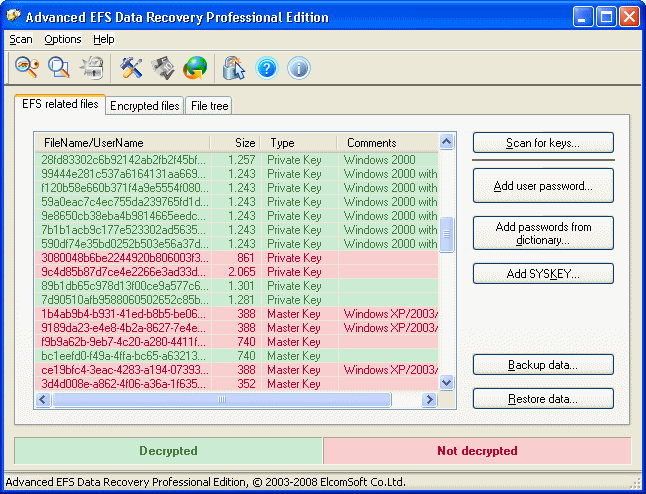Screen dimensions: 646x494
Task: Open options via hammer and wrench icon
Action: (x=132, y=67)
